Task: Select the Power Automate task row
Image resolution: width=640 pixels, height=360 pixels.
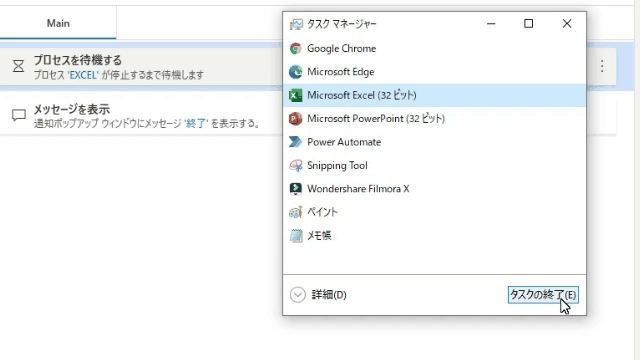Action: (434, 142)
